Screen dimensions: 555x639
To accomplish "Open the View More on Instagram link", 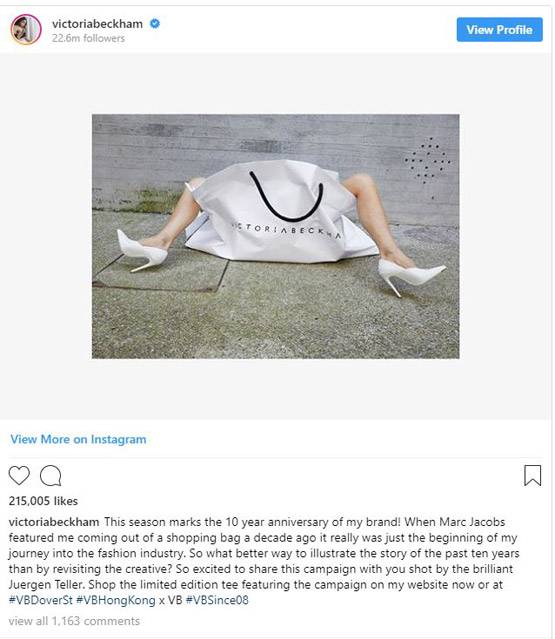I will click(78, 439).
